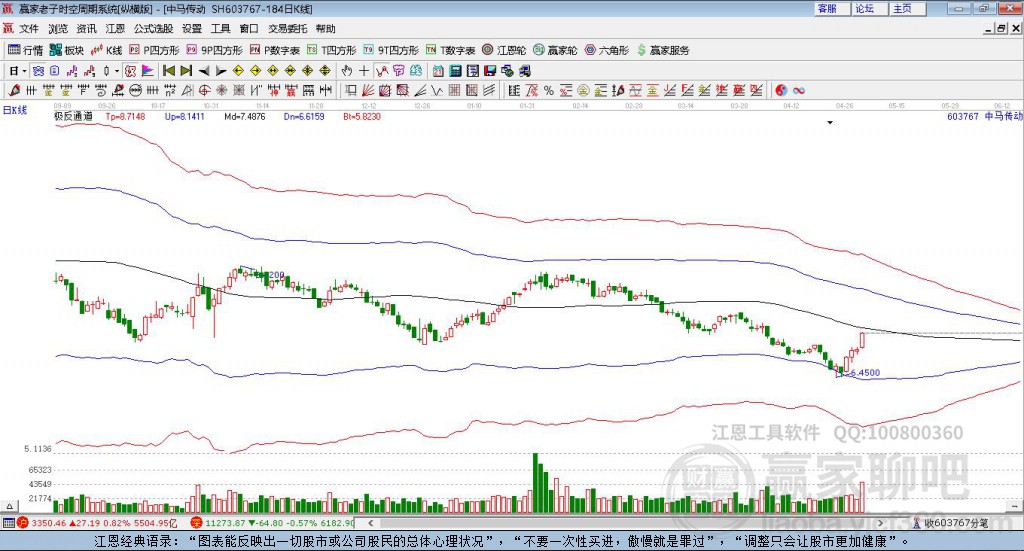Click the 深 Shenzhen index status icon

point(196,523)
